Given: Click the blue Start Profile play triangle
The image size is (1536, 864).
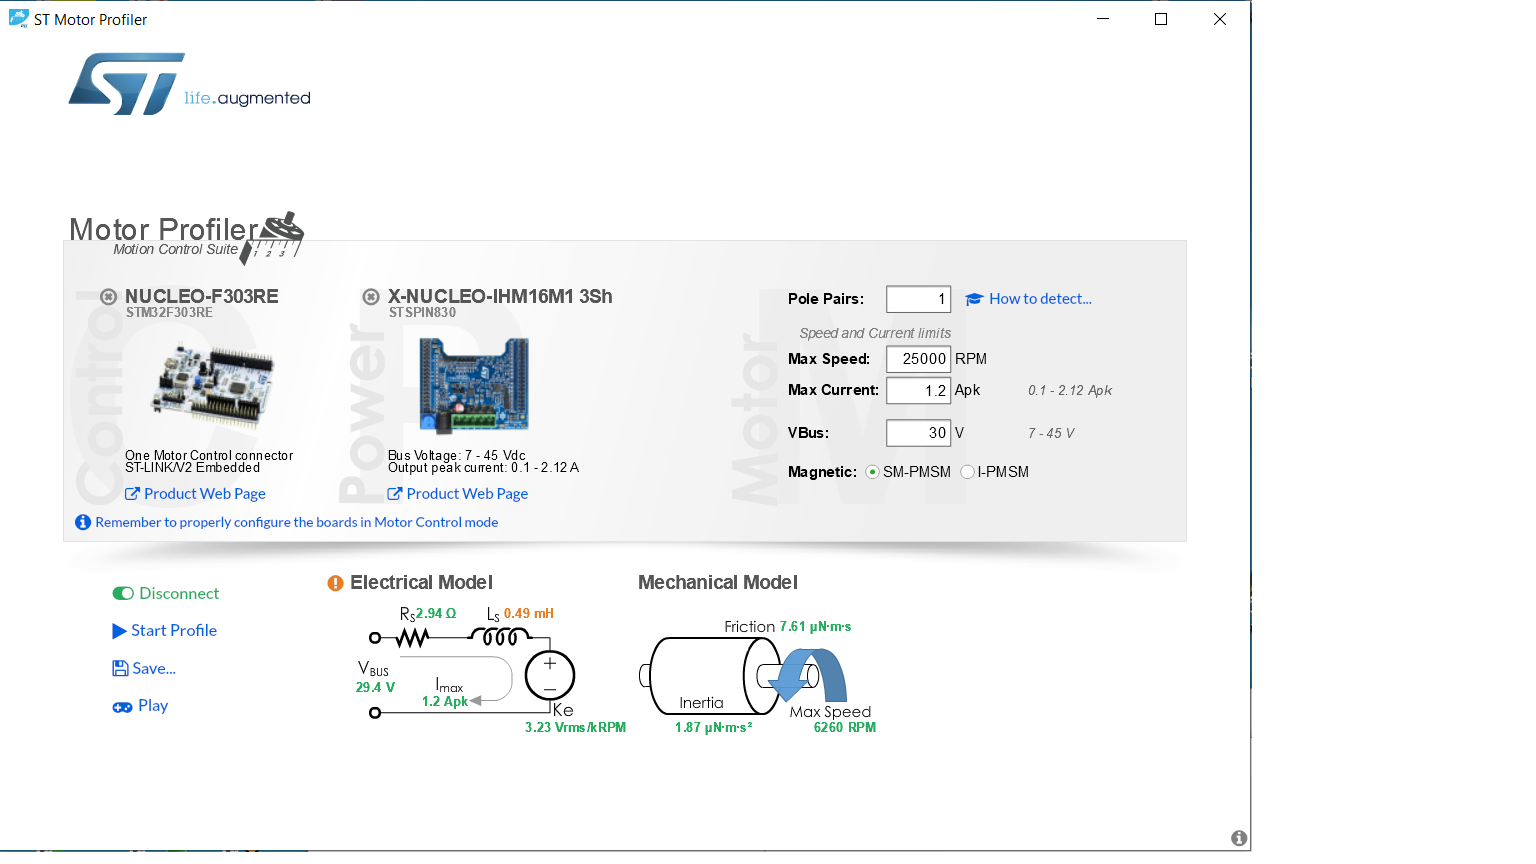Looking at the screenshot, I should 119,631.
